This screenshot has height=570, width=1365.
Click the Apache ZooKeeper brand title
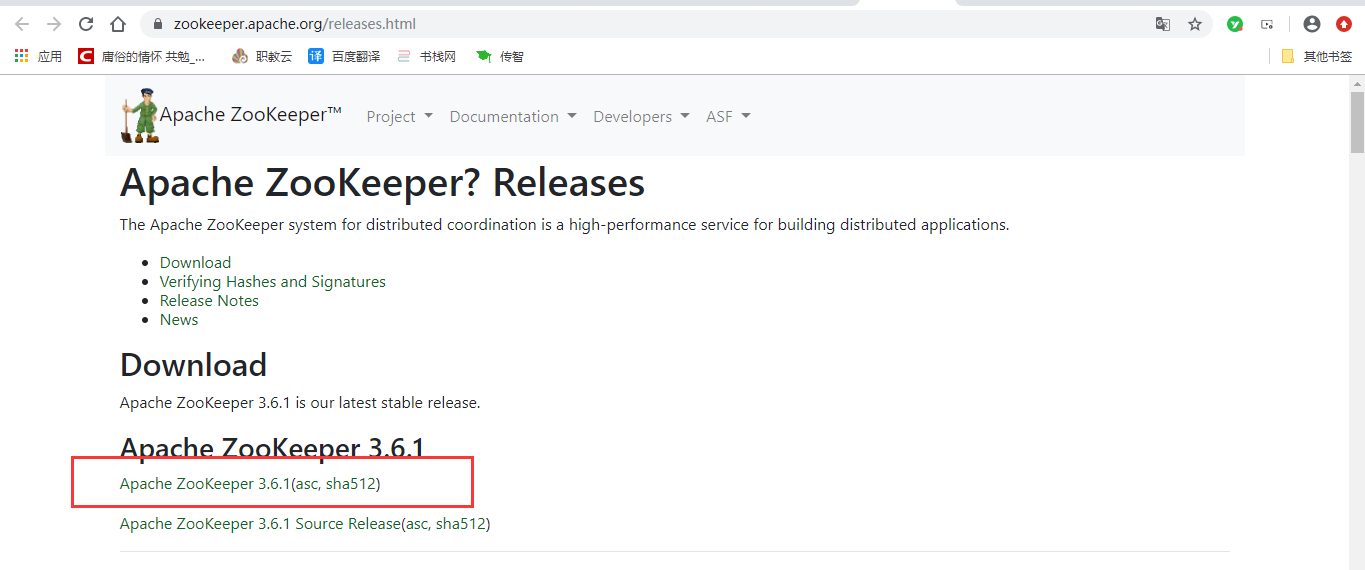(251, 115)
